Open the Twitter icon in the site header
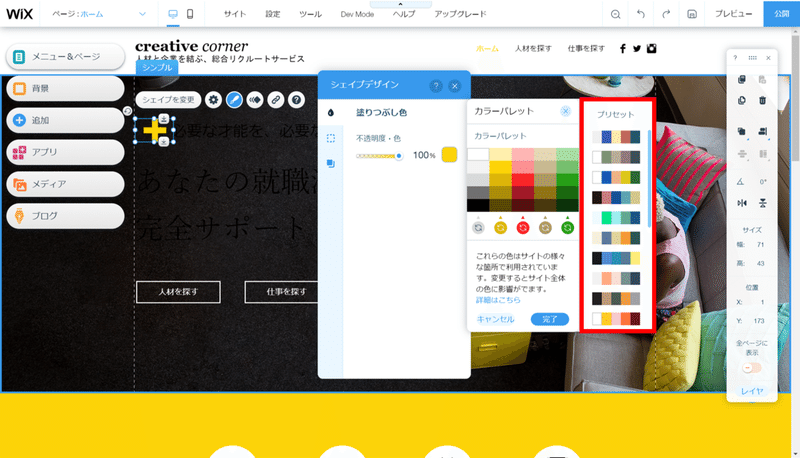Viewport: 800px width, 458px height. pyautogui.click(x=637, y=48)
